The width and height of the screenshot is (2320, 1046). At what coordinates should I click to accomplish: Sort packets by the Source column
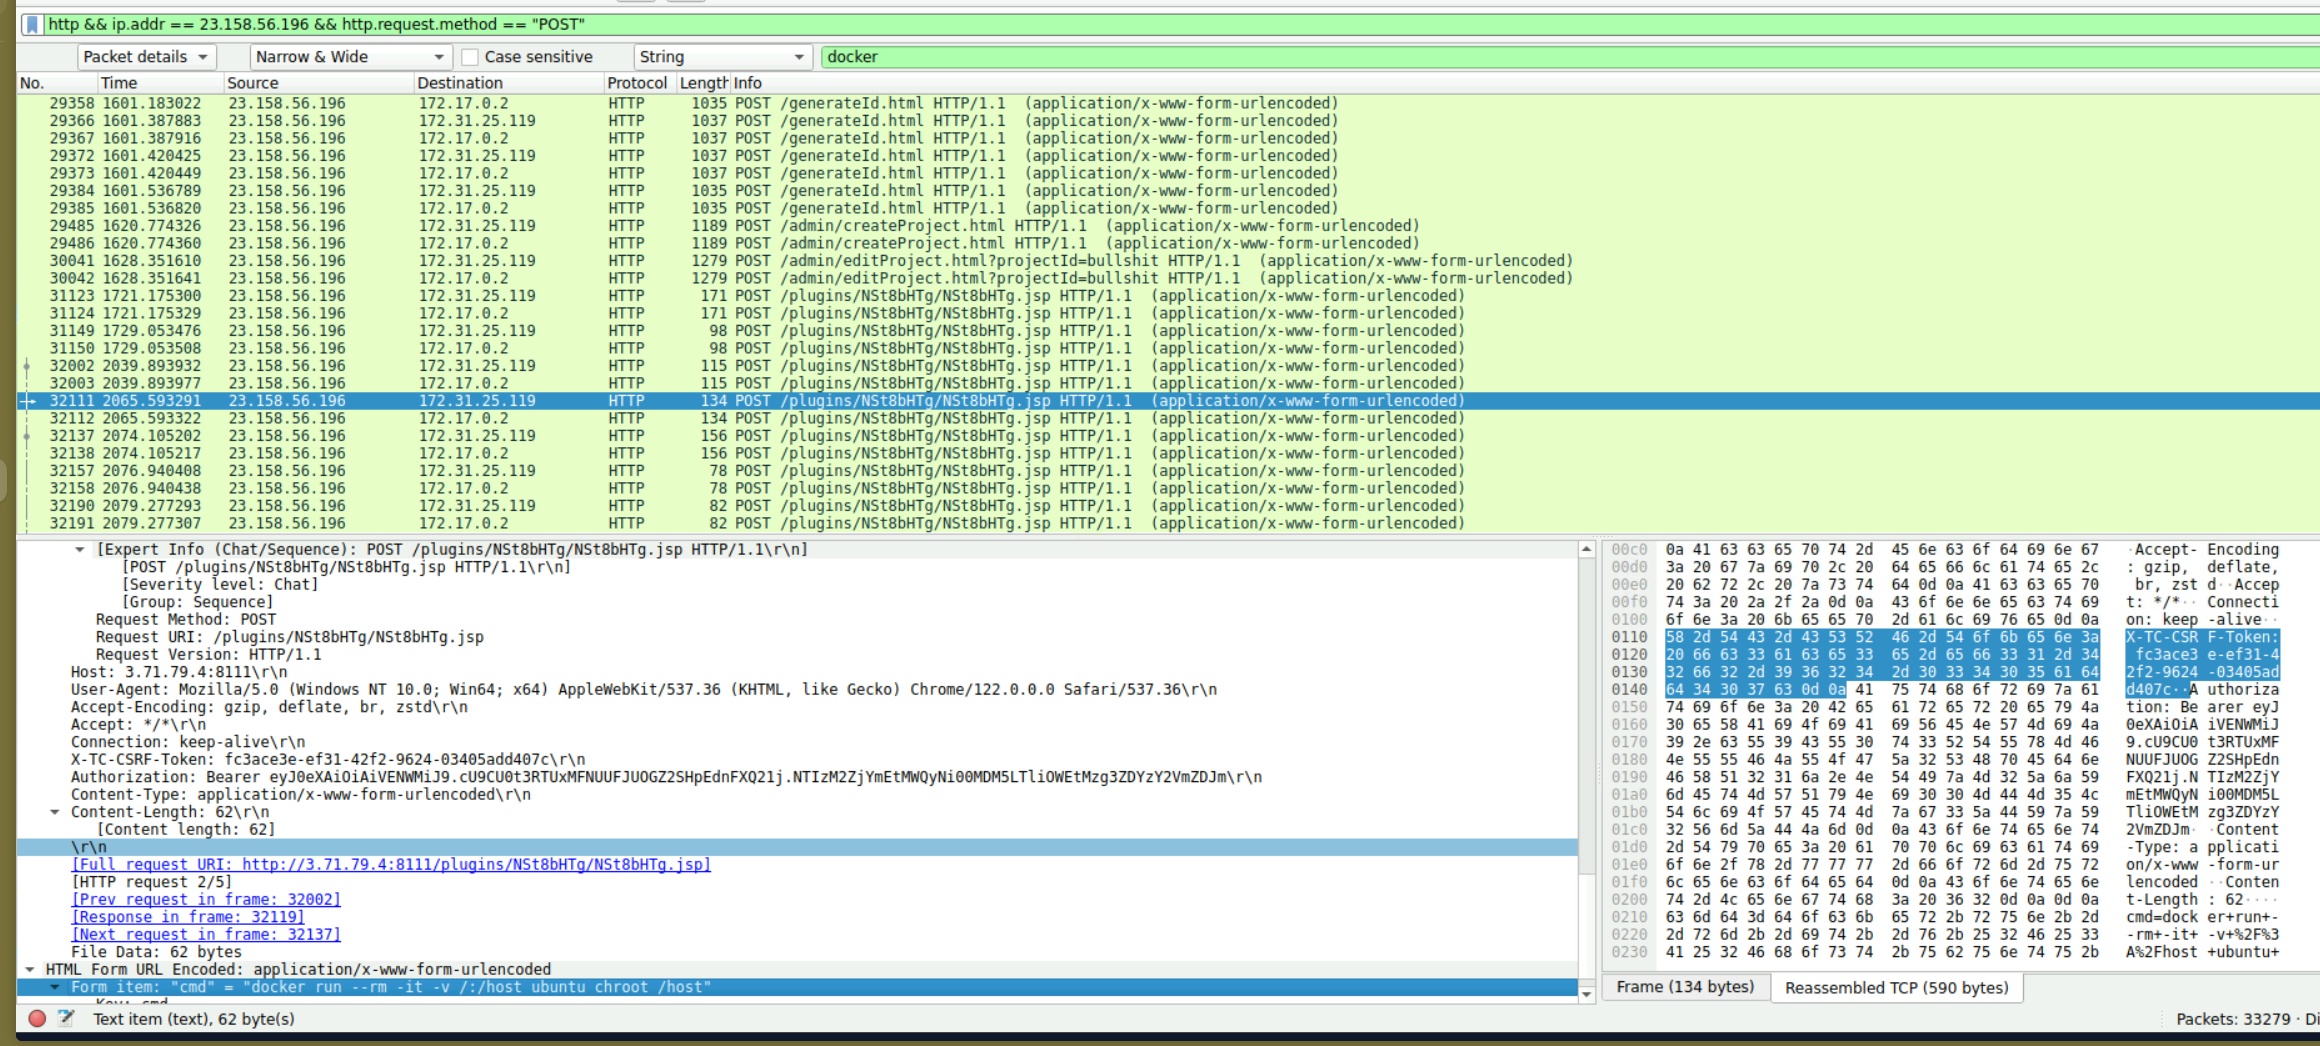(254, 83)
